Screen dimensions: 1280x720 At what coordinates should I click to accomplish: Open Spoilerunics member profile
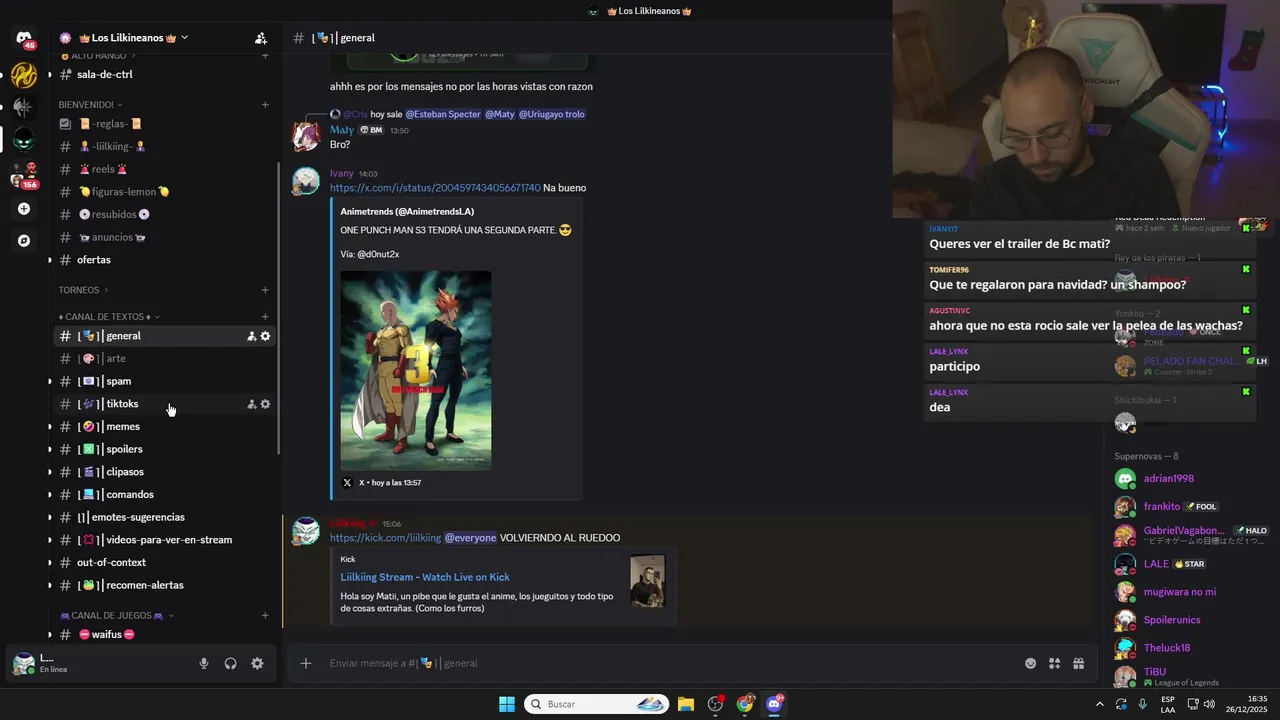click(1189, 620)
